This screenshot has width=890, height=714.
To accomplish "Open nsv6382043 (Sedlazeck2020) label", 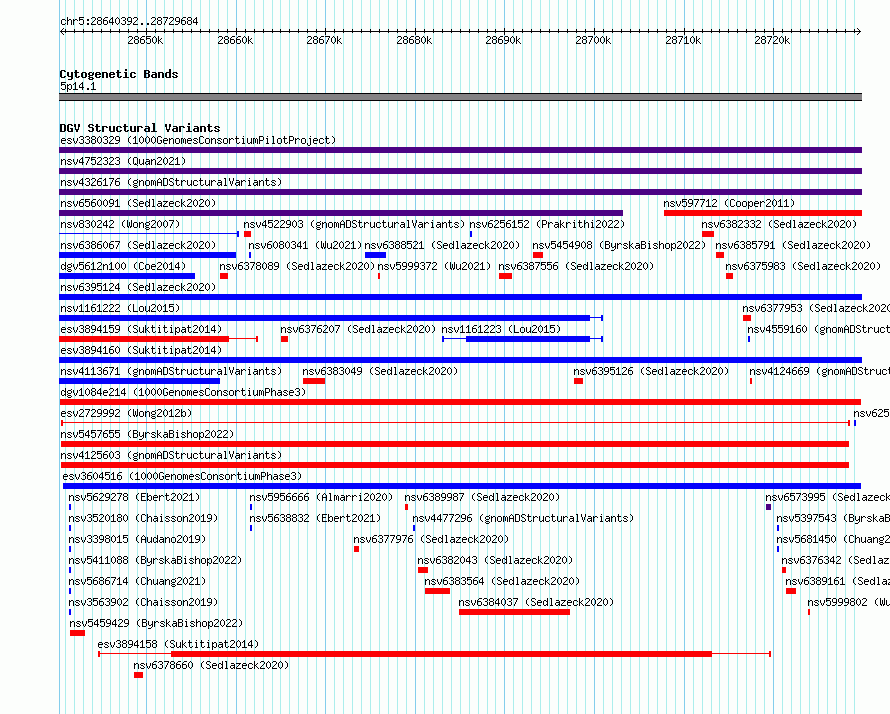I will click(x=495, y=560).
